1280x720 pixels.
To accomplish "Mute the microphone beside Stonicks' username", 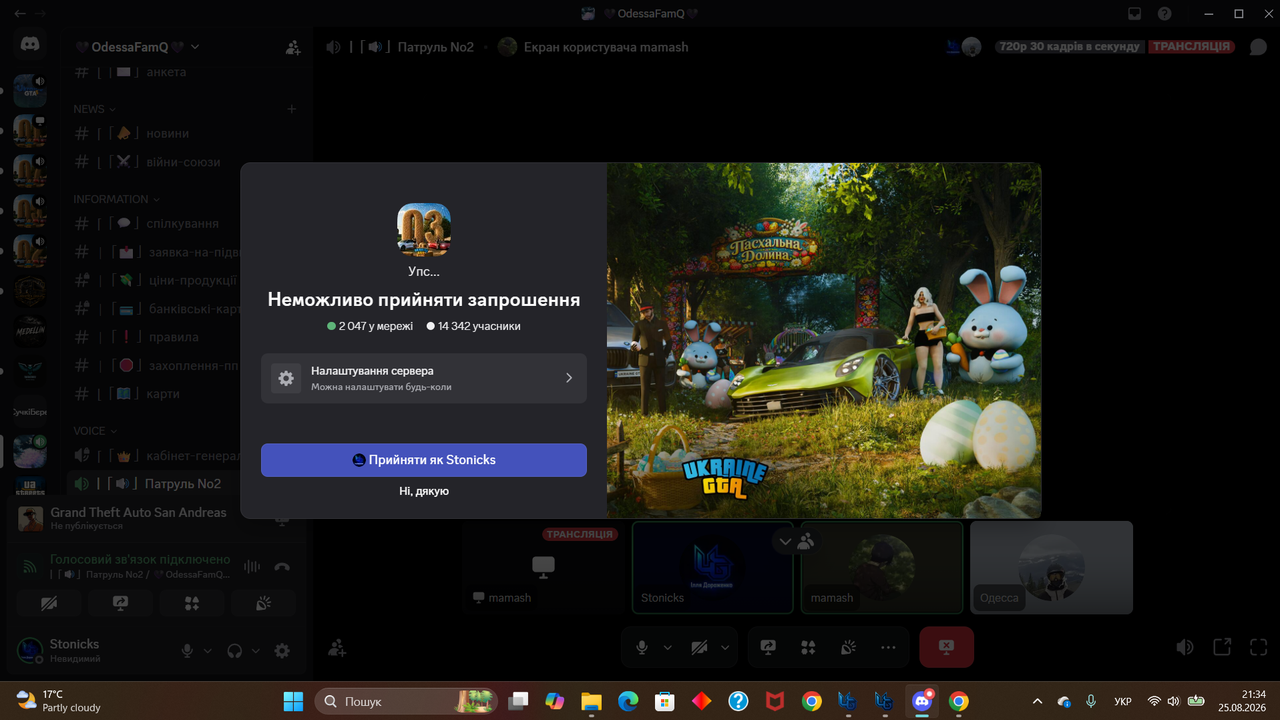I will (x=187, y=651).
